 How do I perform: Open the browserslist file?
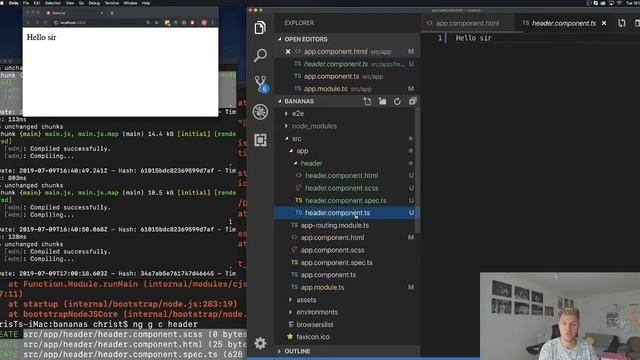click(x=315, y=324)
